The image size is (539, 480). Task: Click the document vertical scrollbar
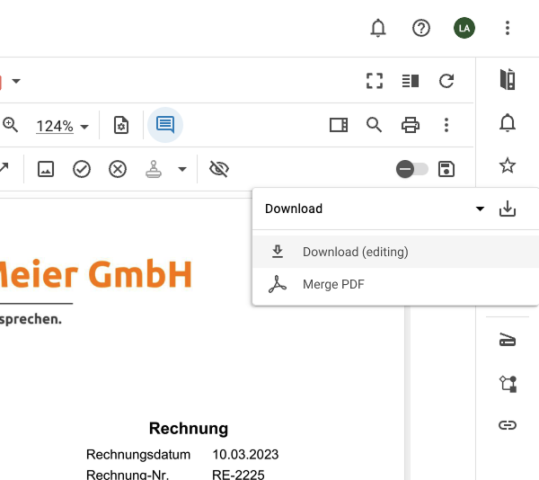click(x=407, y=392)
